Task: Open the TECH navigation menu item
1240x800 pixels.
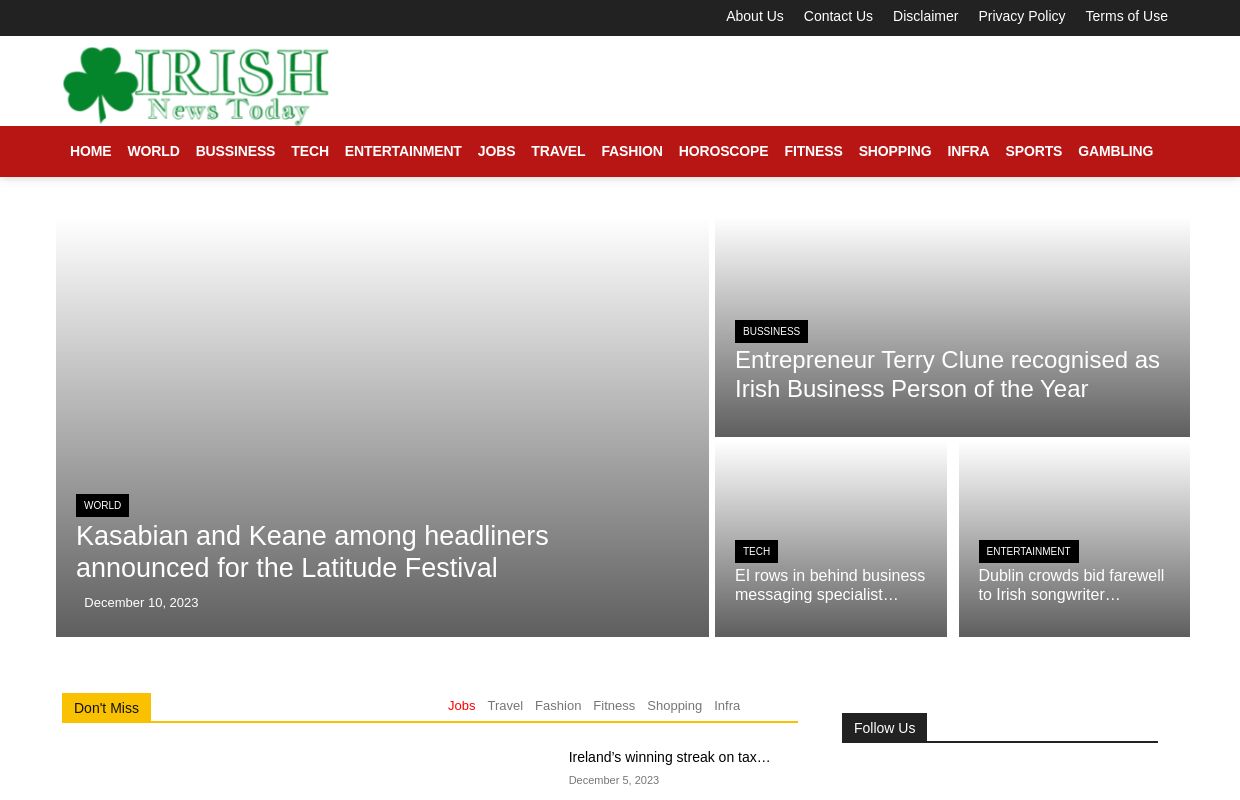Action: (x=309, y=151)
